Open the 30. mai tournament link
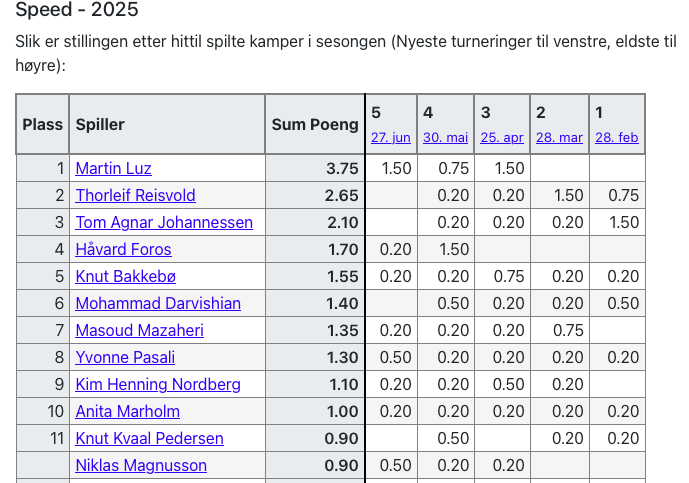This screenshot has width=689, height=483. (x=445, y=138)
